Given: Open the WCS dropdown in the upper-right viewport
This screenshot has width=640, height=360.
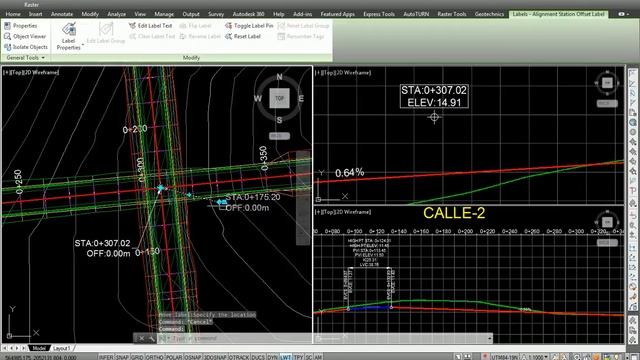Looking at the screenshot, I should [x=607, y=104].
